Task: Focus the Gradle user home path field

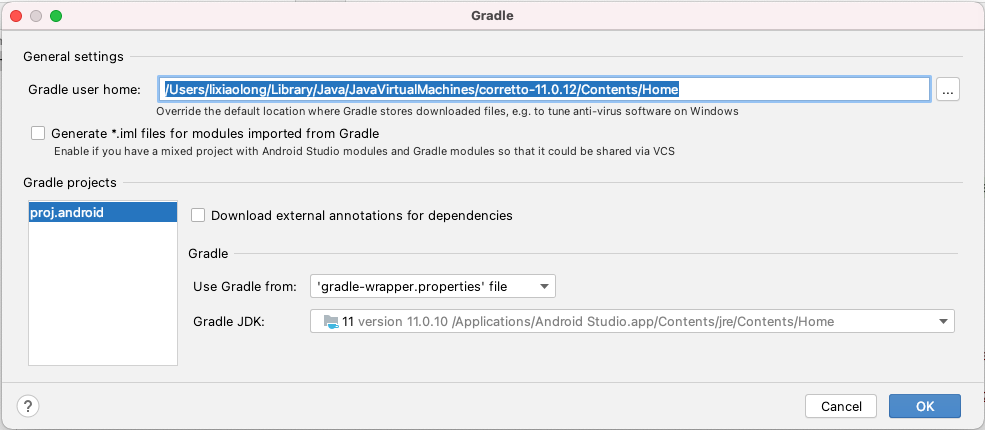Action: (544, 90)
